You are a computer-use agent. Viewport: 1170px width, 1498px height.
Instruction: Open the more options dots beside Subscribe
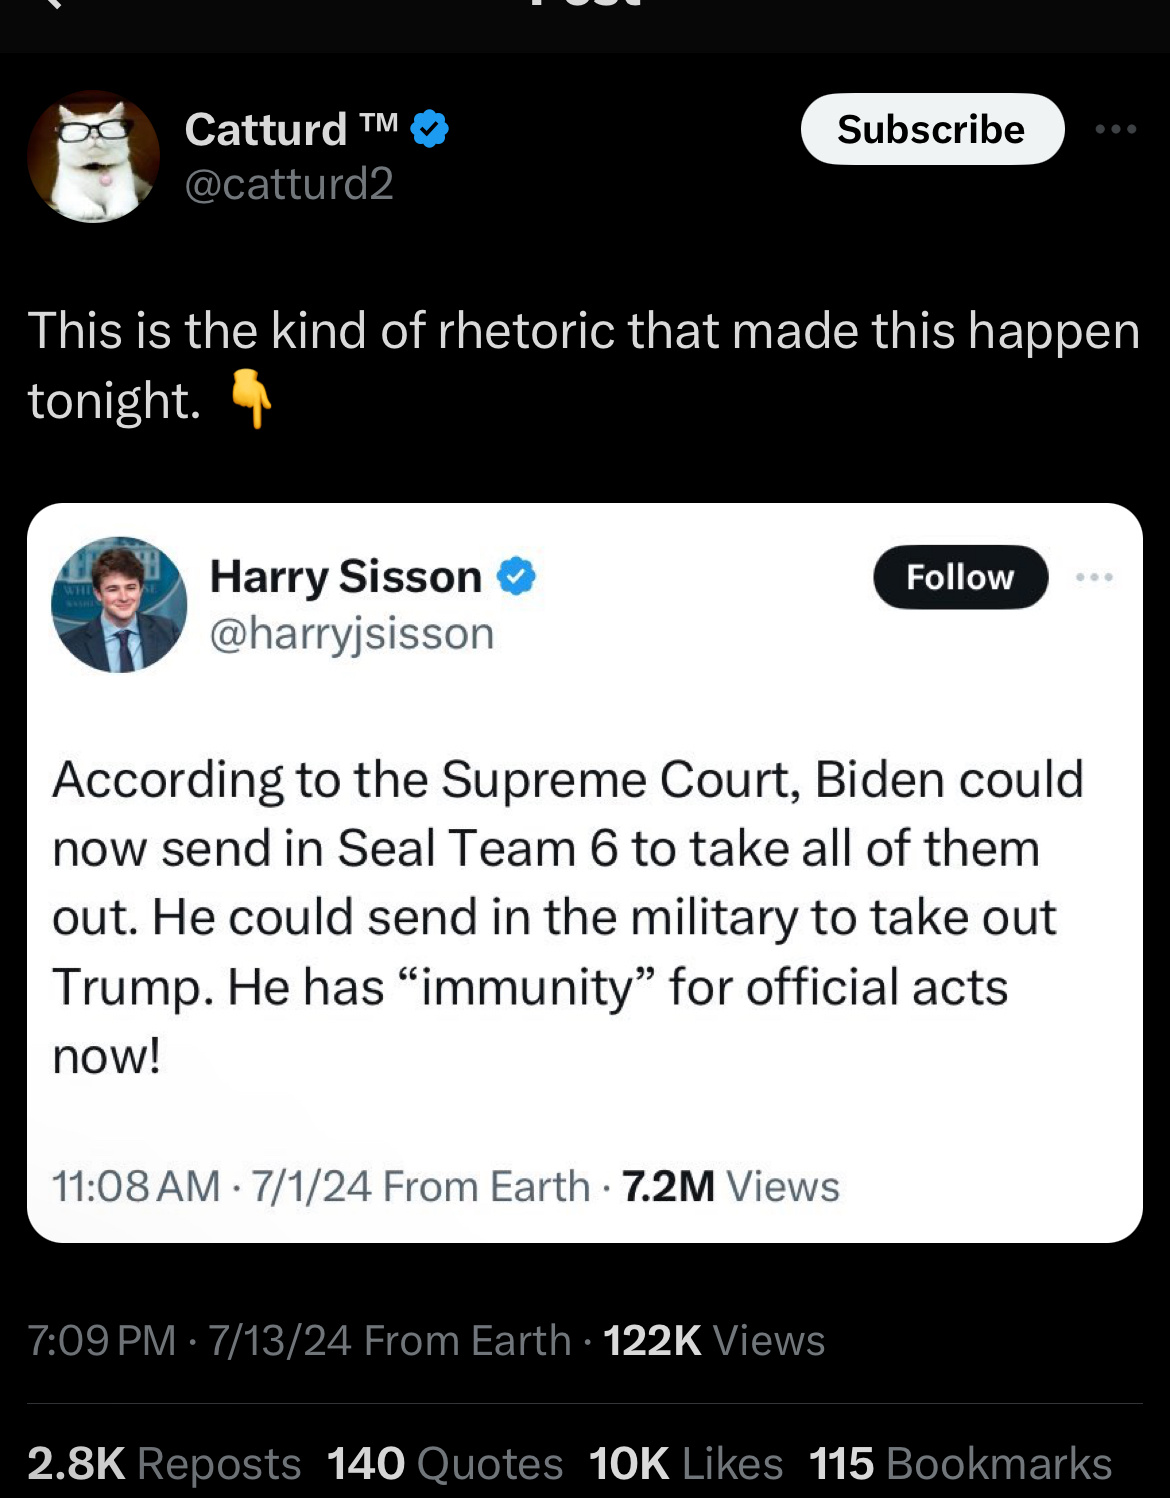pyautogui.click(x=1115, y=129)
